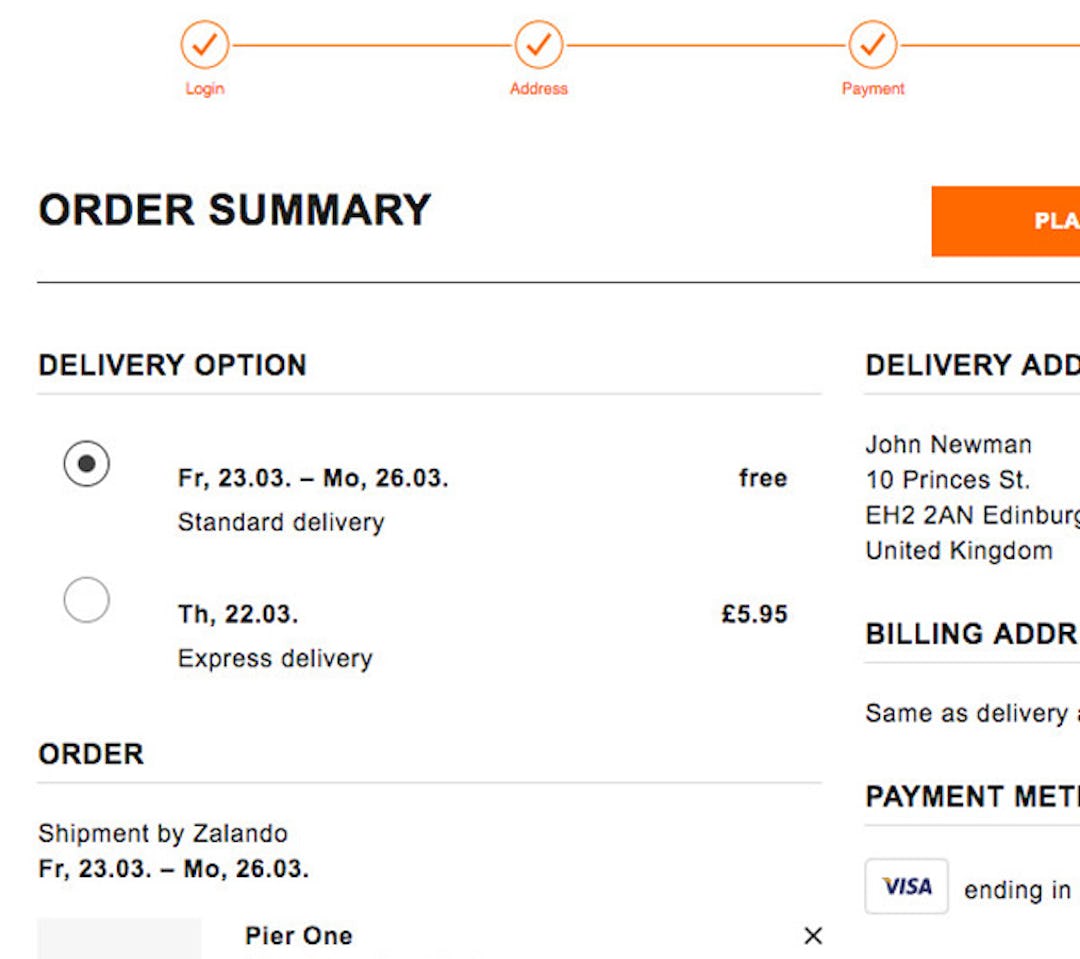Click the Address step checkmark icon

pos(539,46)
